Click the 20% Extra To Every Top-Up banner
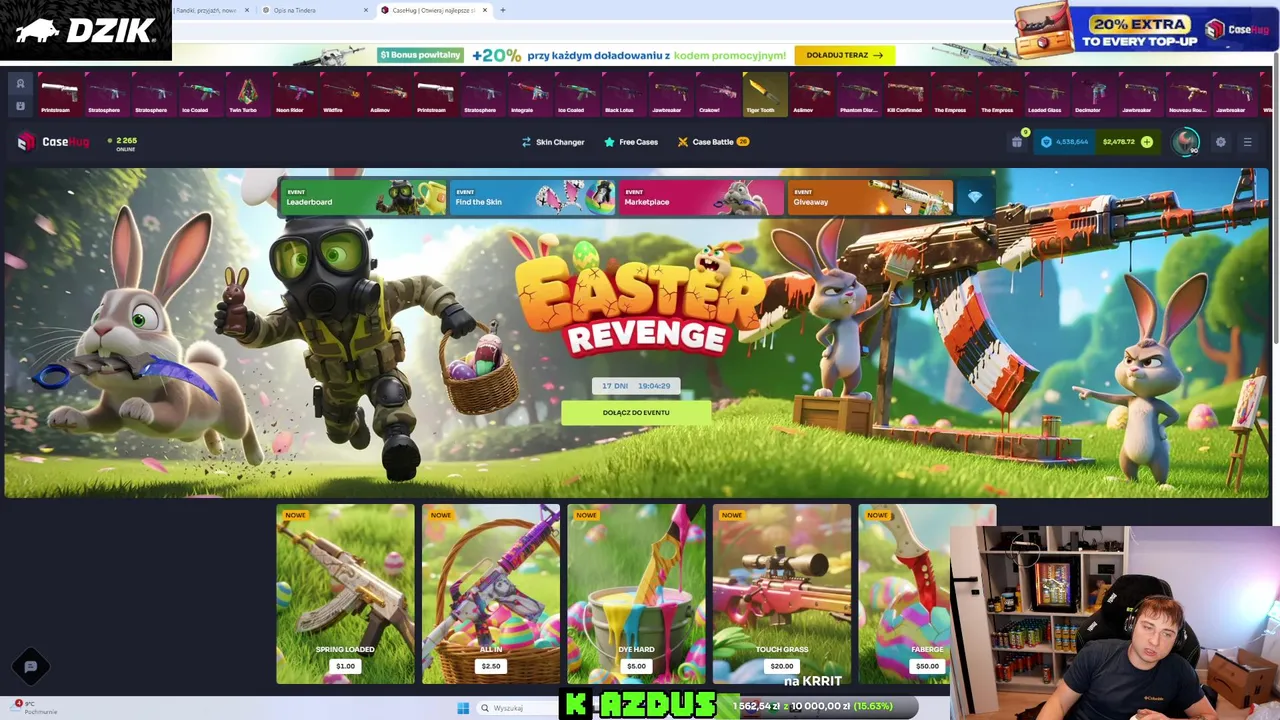The image size is (1280, 720). tap(1145, 30)
